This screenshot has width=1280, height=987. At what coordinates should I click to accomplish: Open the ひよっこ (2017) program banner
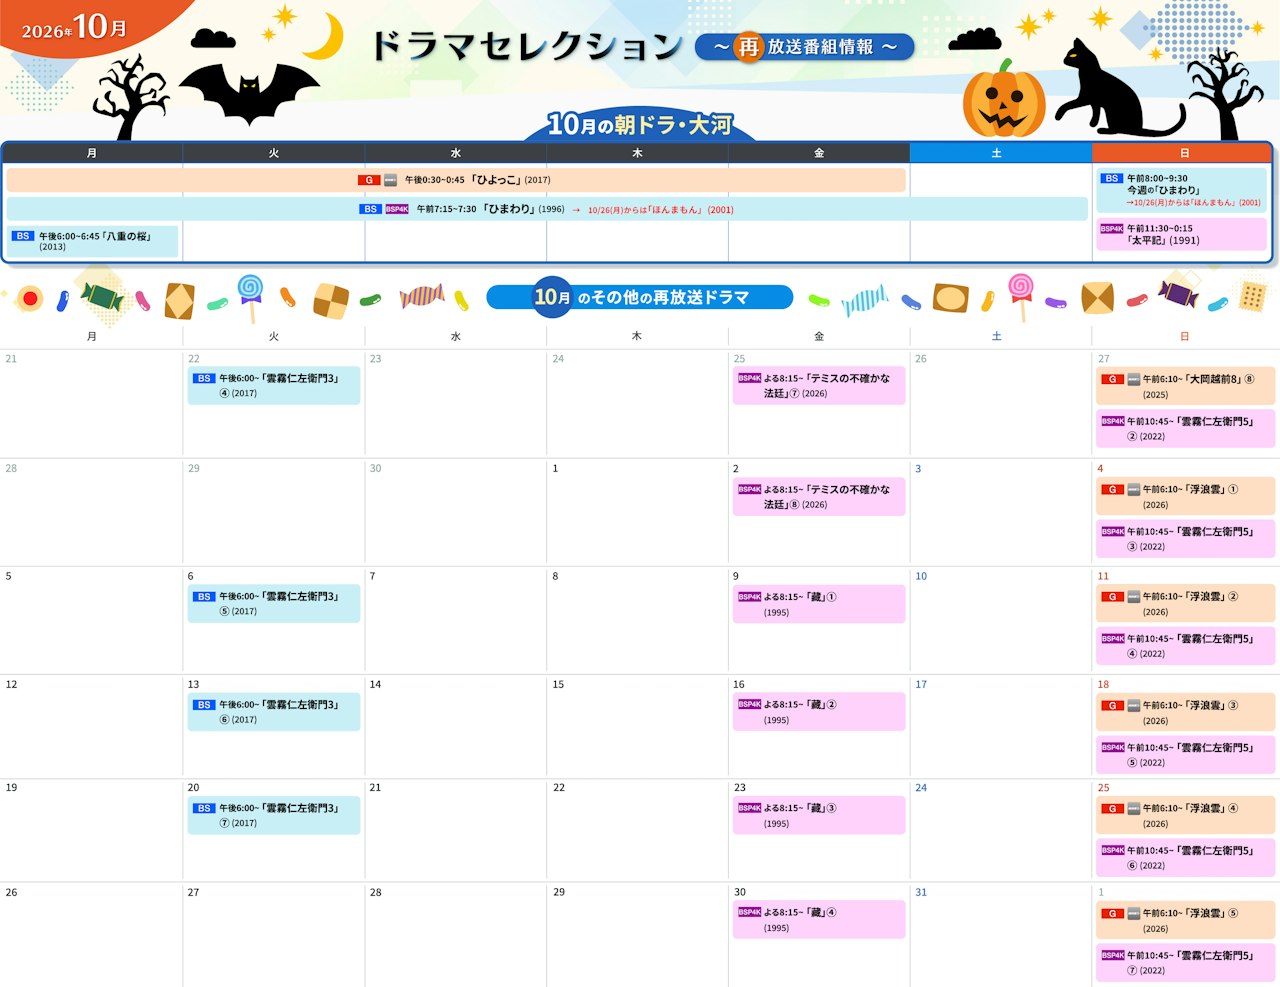pos(456,180)
